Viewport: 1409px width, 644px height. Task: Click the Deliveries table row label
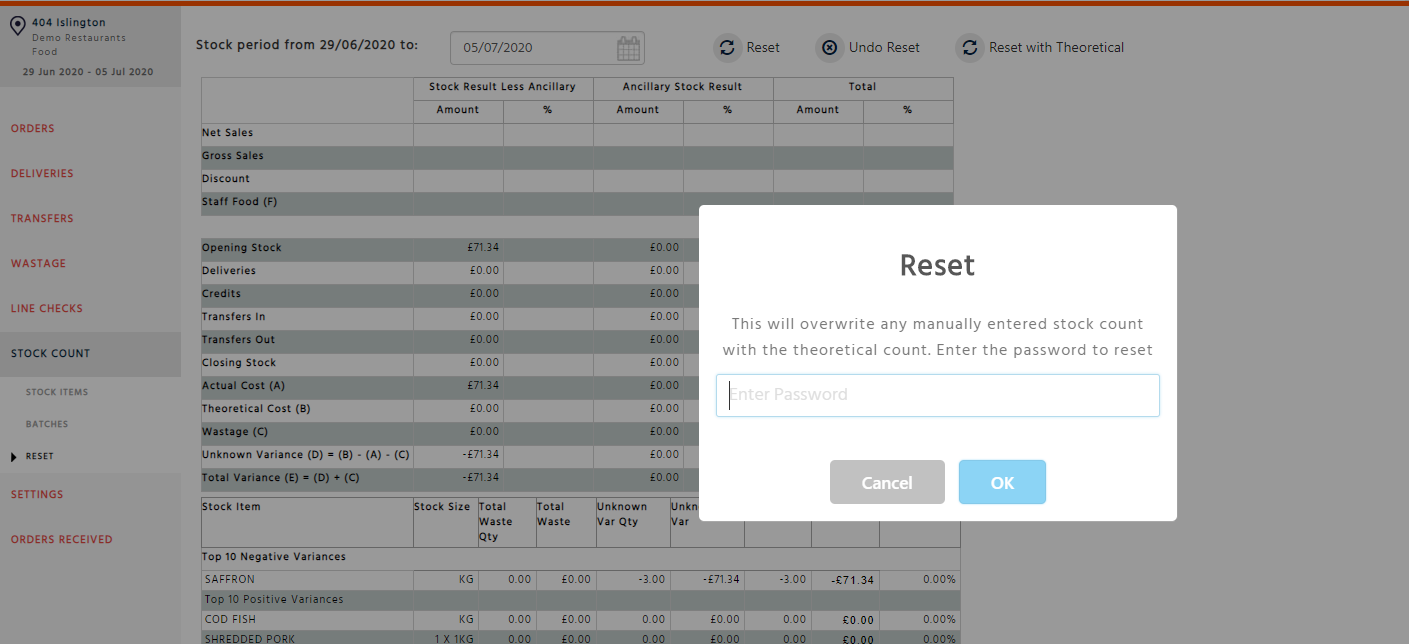tap(229, 271)
